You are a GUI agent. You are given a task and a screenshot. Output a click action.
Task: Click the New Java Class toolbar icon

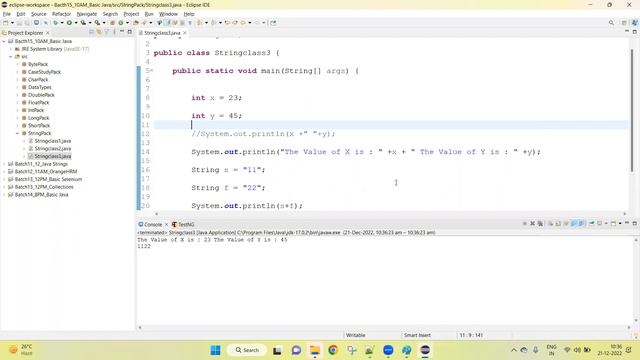(120, 23)
